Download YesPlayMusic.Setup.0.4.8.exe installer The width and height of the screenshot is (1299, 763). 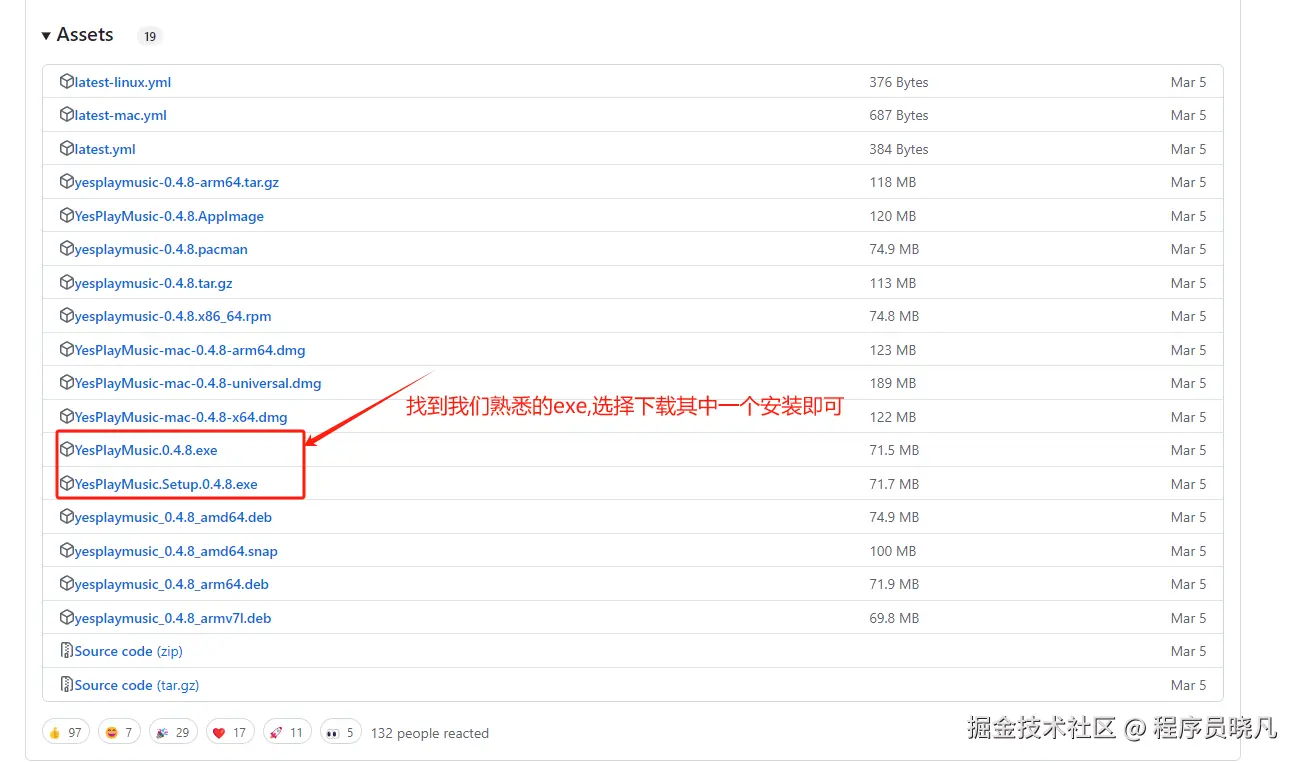[166, 484]
